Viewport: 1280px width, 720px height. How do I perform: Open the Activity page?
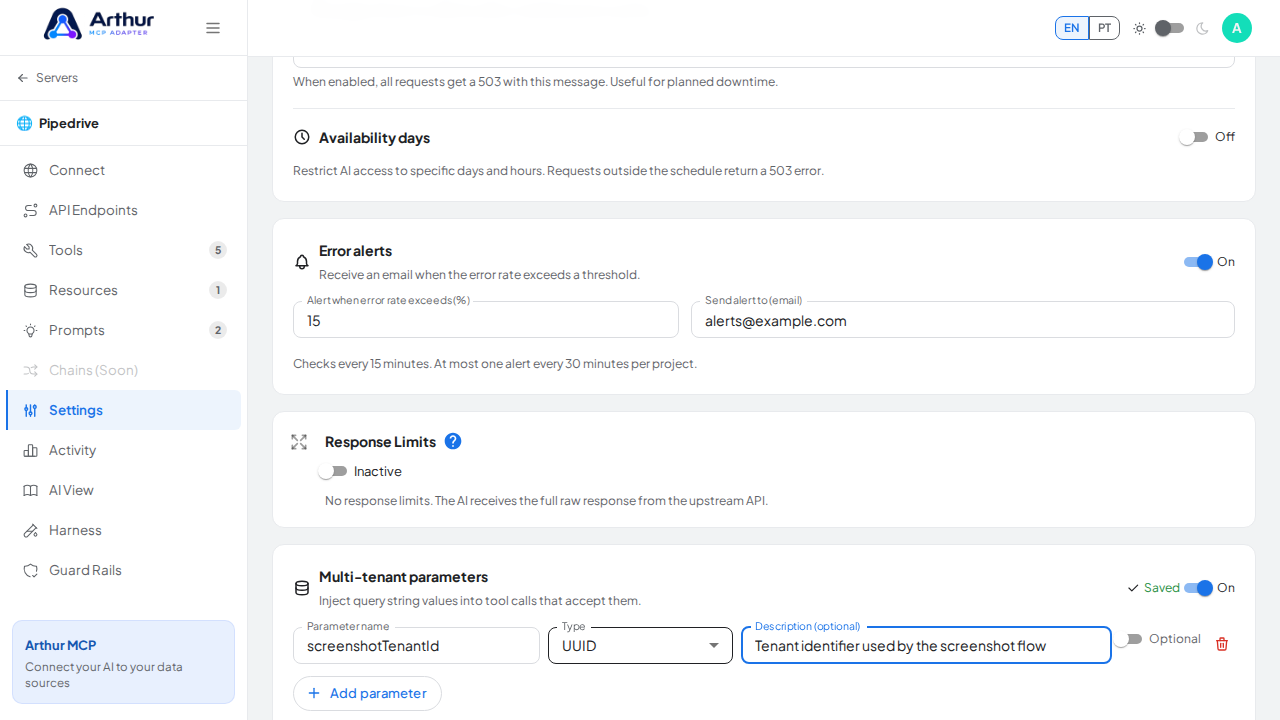pos(124,450)
